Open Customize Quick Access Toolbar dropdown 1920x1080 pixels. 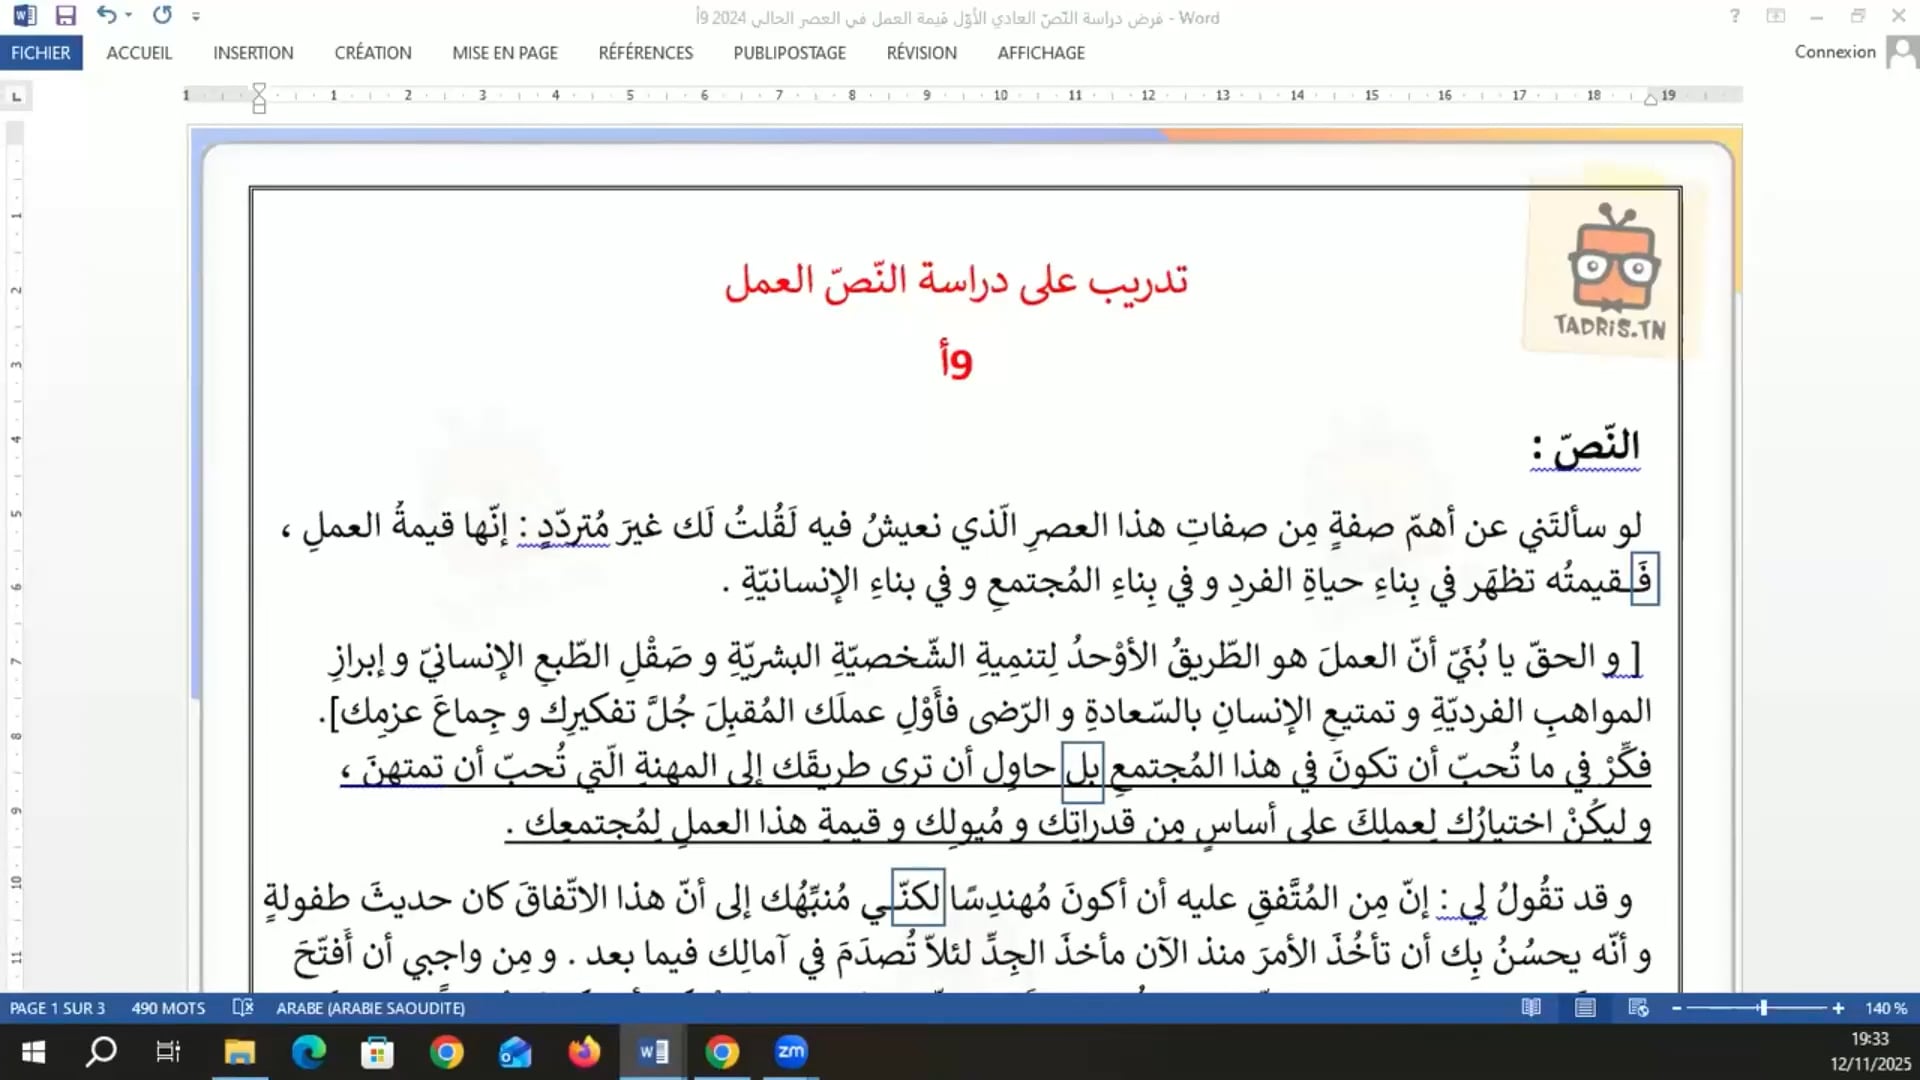click(196, 16)
